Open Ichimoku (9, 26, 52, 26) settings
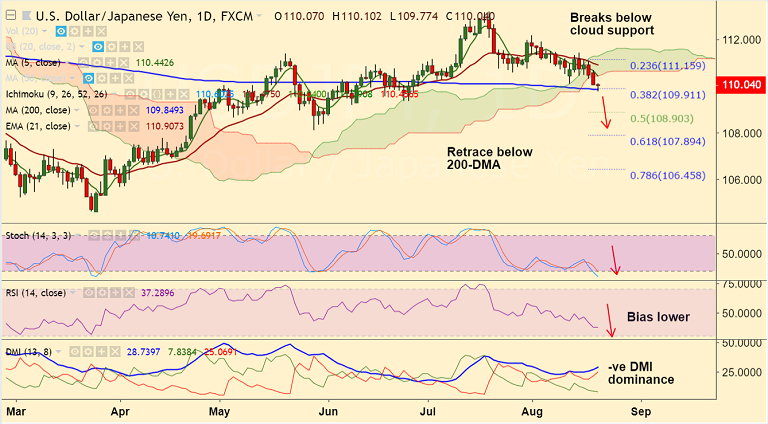768x424 pixels. 144,94
